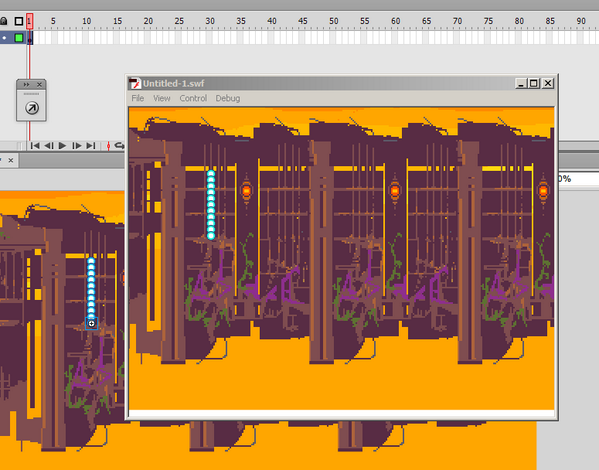Minimize the Untitled-1.swf window
Viewport: 599px width, 470px height.
pos(520,83)
